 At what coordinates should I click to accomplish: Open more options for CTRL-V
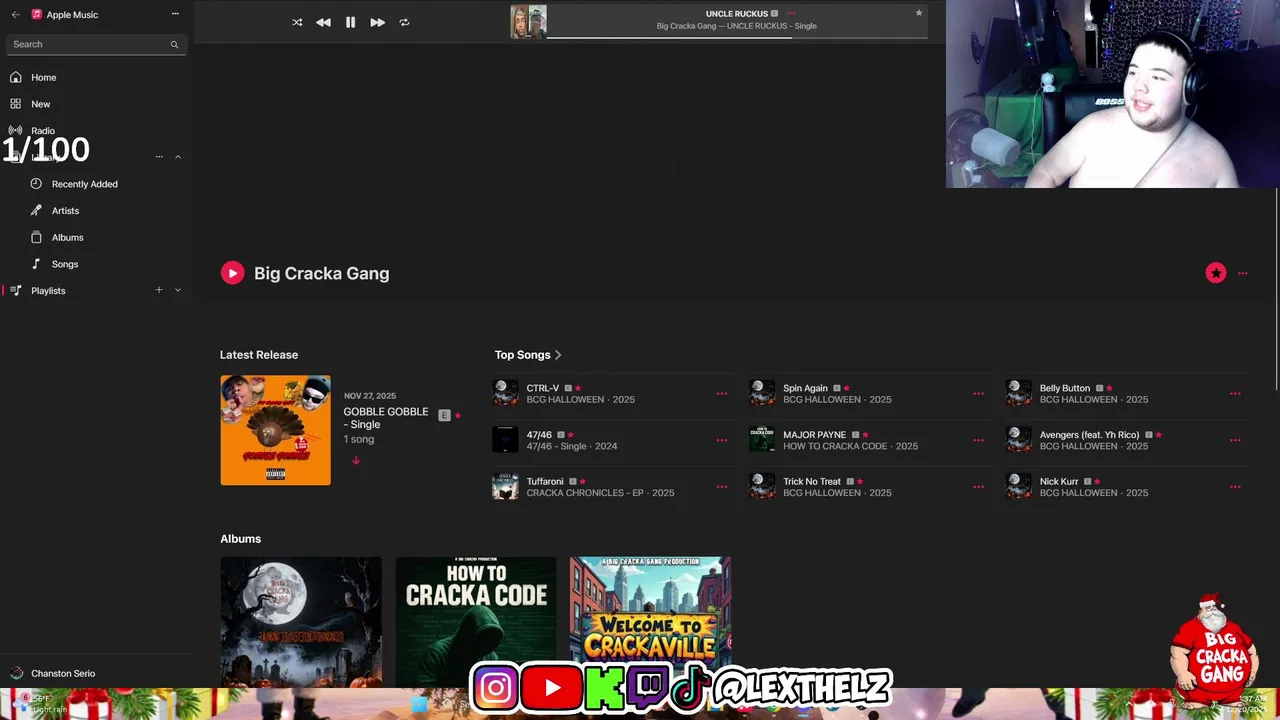722,394
